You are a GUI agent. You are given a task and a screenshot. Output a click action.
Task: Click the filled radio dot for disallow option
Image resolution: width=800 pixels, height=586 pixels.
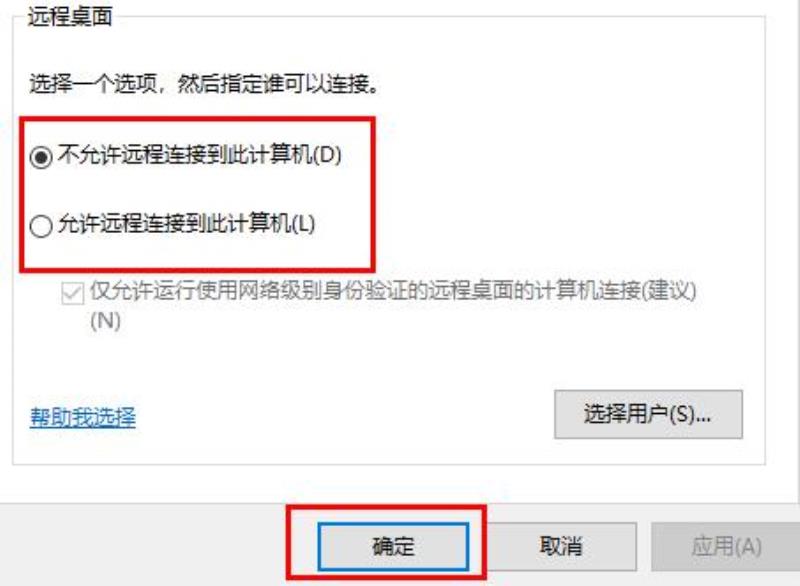coord(41,156)
